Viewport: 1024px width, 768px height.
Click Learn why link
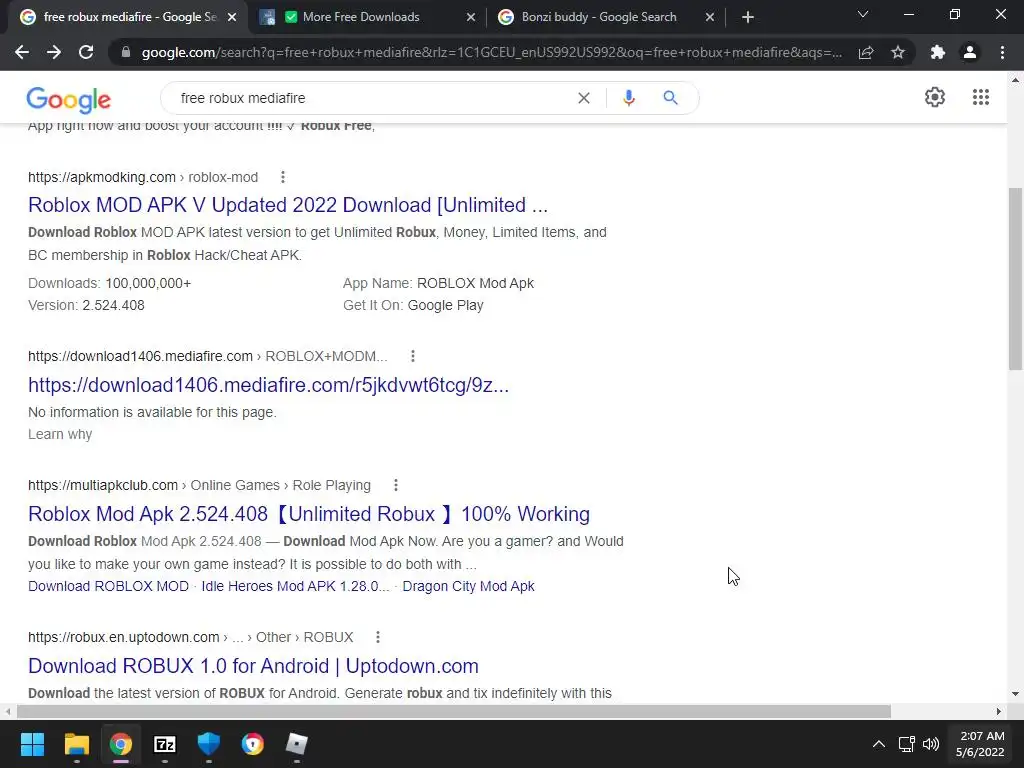click(x=60, y=434)
